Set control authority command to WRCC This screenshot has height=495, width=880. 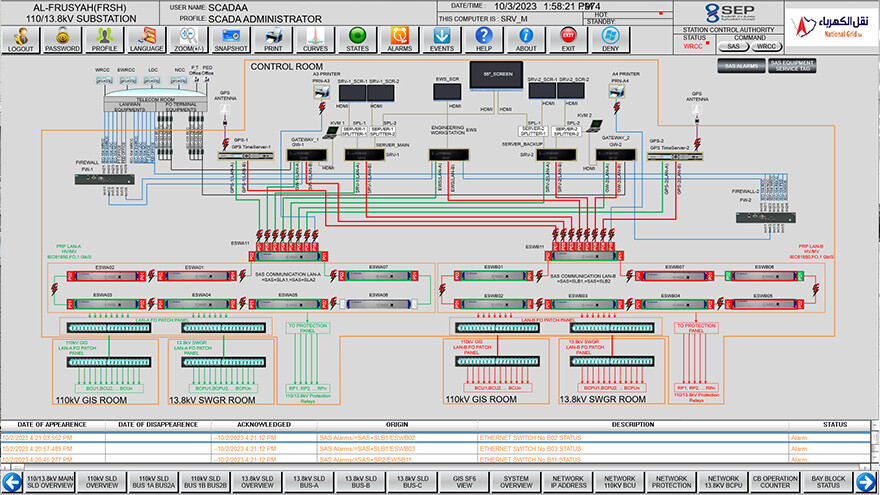coord(766,46)
